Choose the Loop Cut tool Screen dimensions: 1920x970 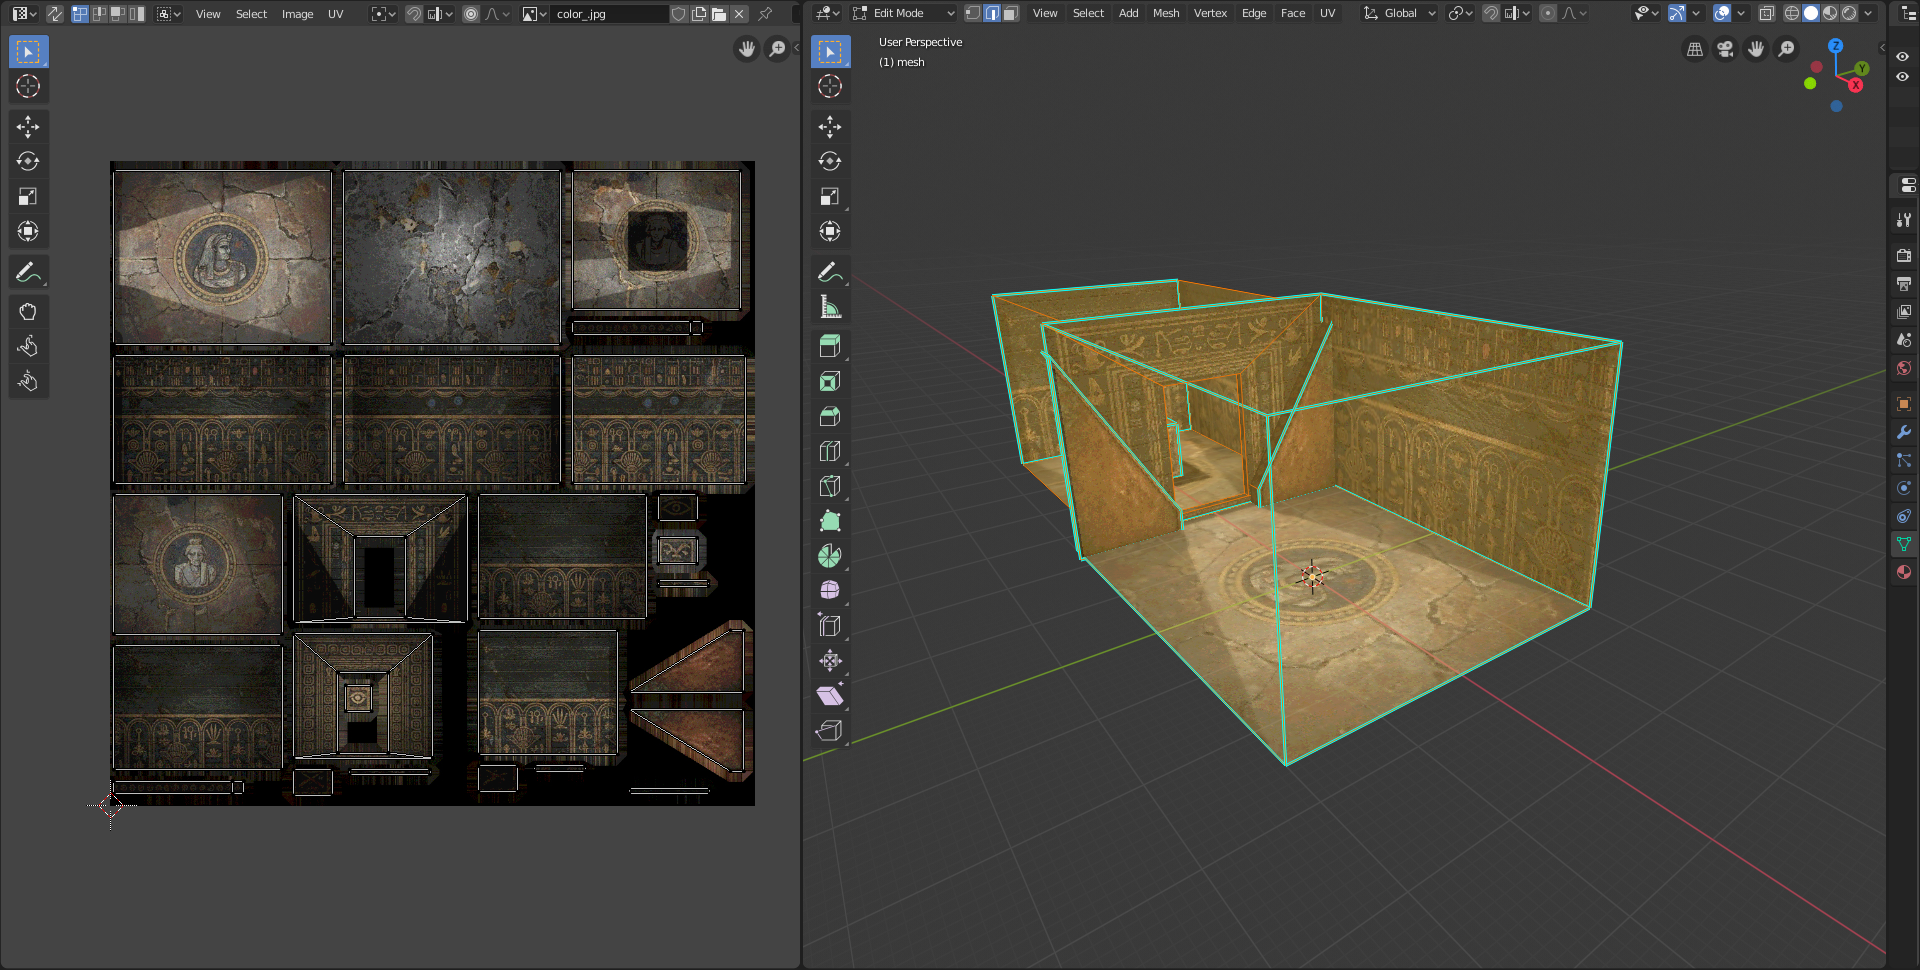pos(829,451)
